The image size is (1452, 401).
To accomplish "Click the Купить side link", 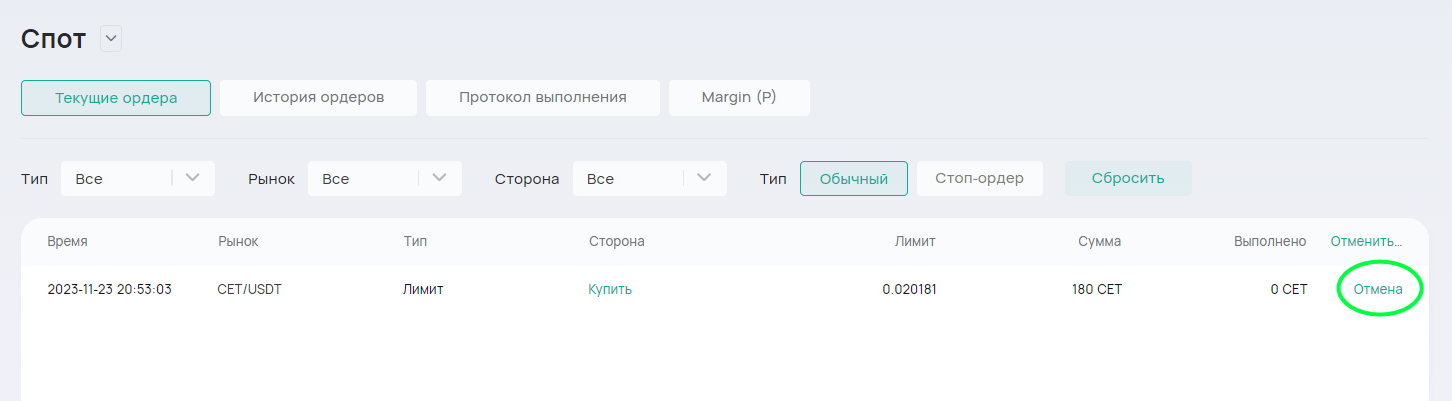I will point(610,289).
